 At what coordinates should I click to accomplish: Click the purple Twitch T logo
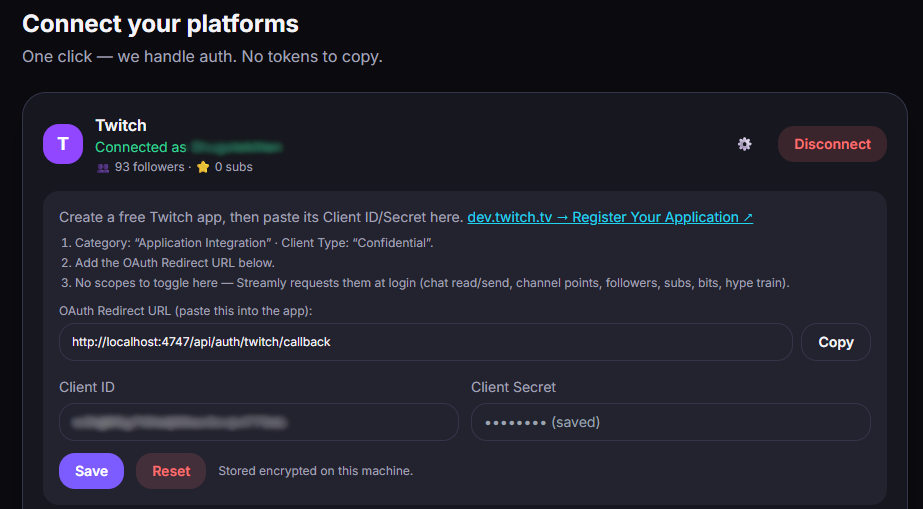click(63, 144)
